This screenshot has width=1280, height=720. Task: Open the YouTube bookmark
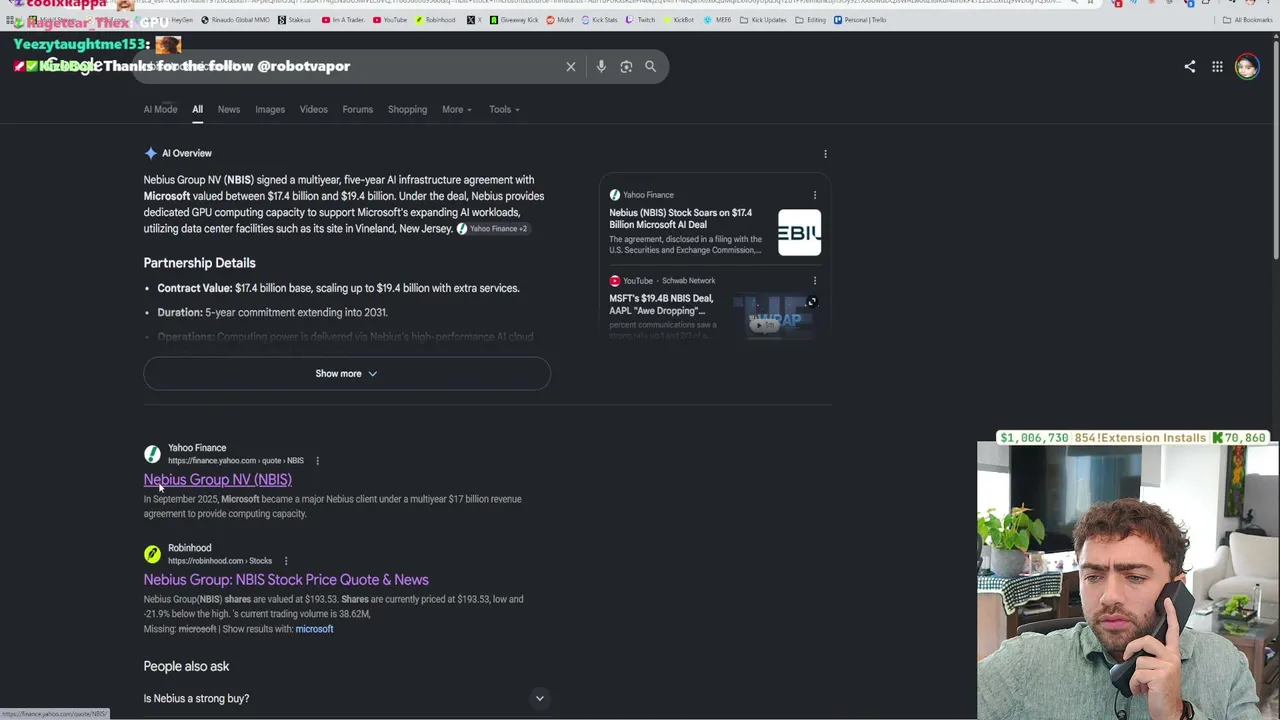pos(390,20)
